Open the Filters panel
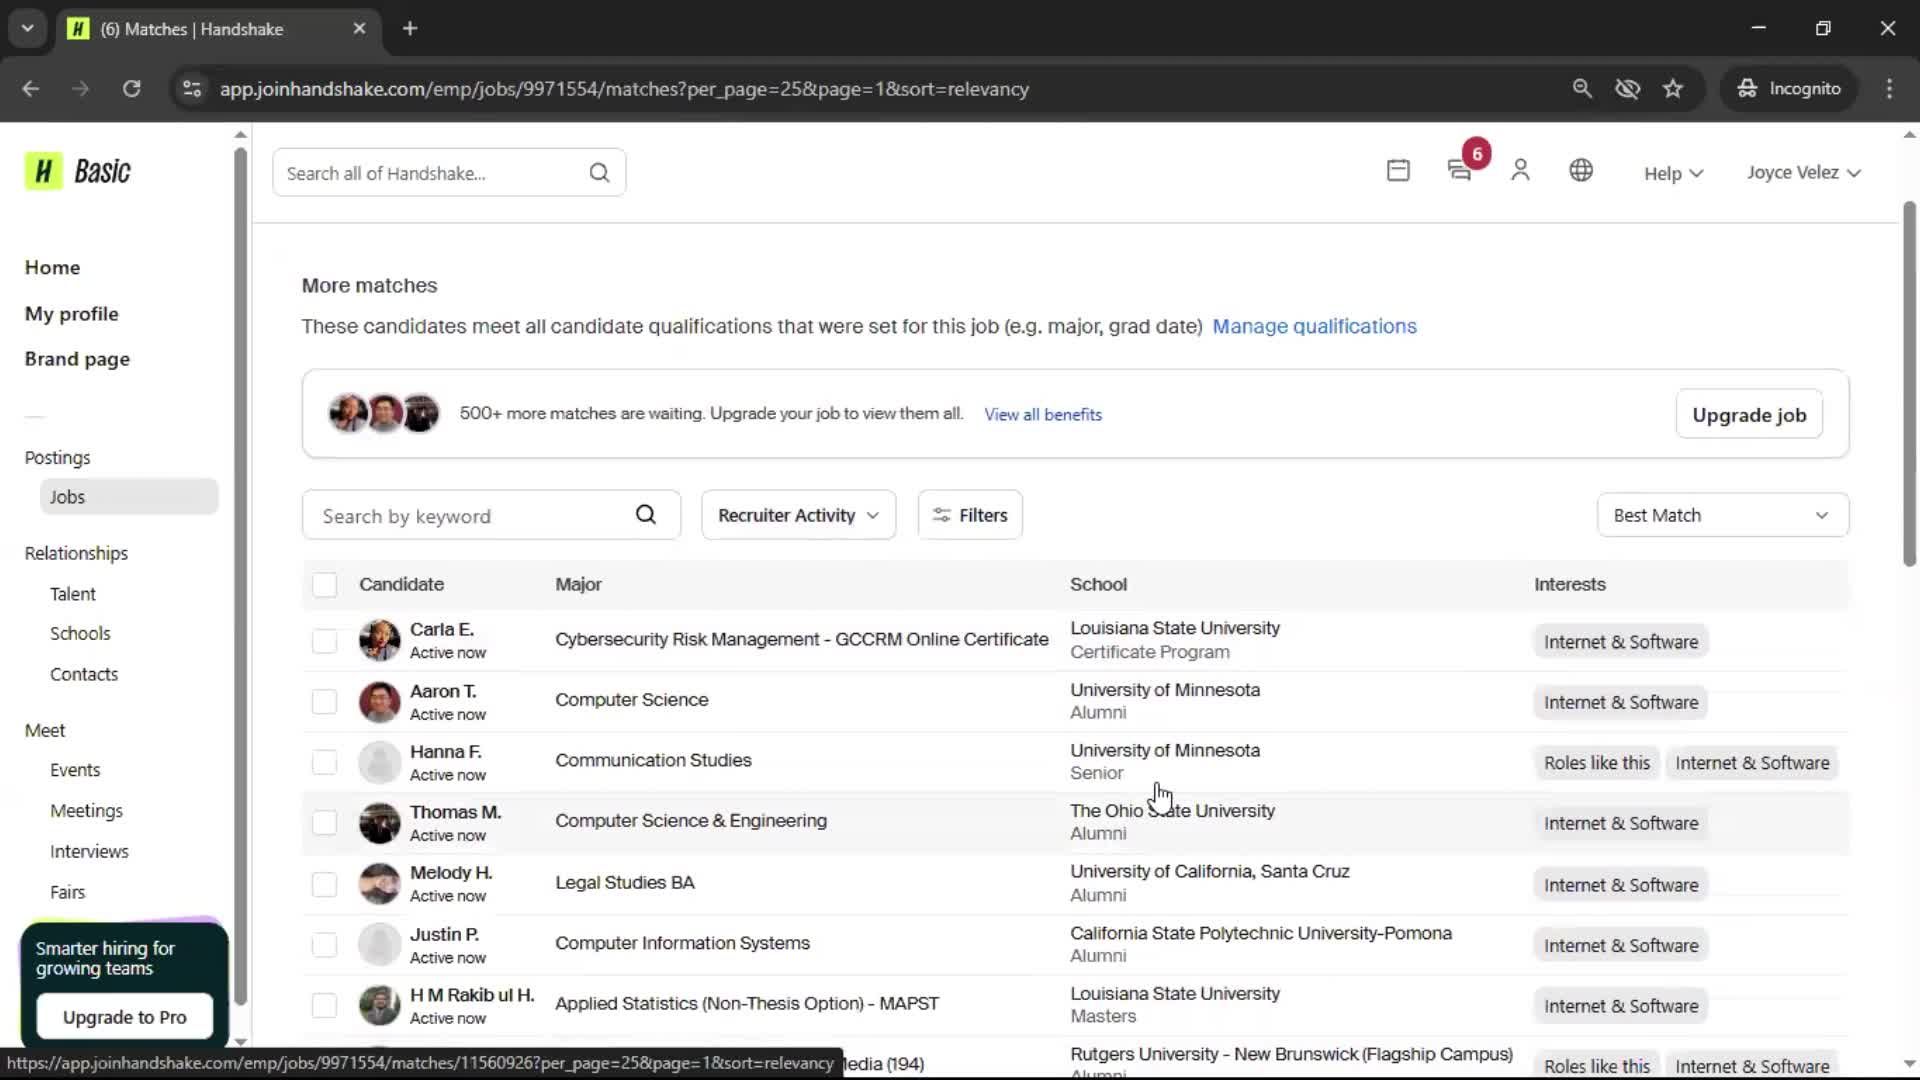The width and height of the screenshot is (1920, 1080). click(x=970, y=515)
